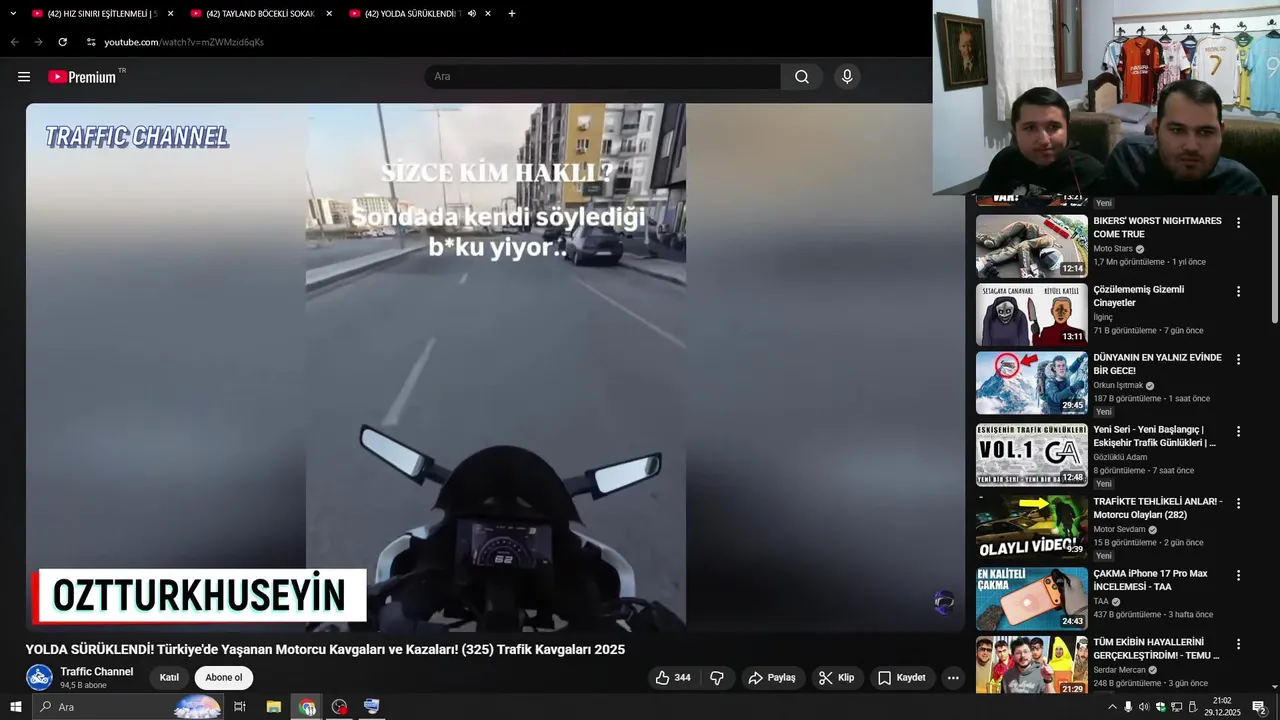Create a clip with Klip button

(836, 678)
